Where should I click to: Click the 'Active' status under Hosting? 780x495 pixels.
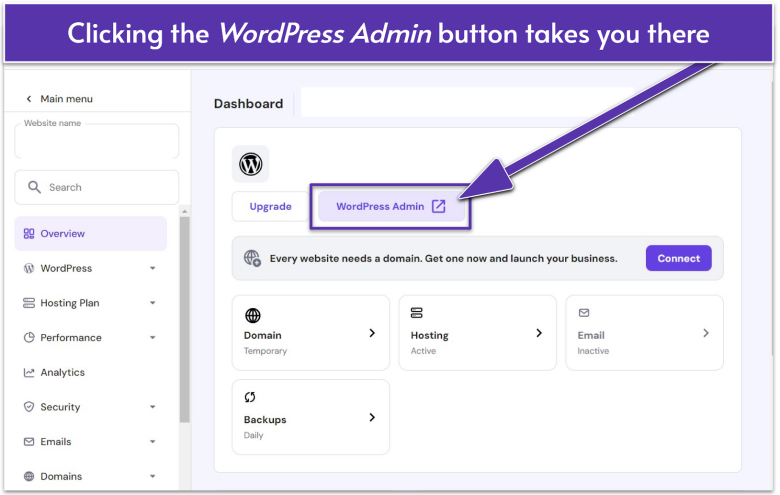click(423, 351)
